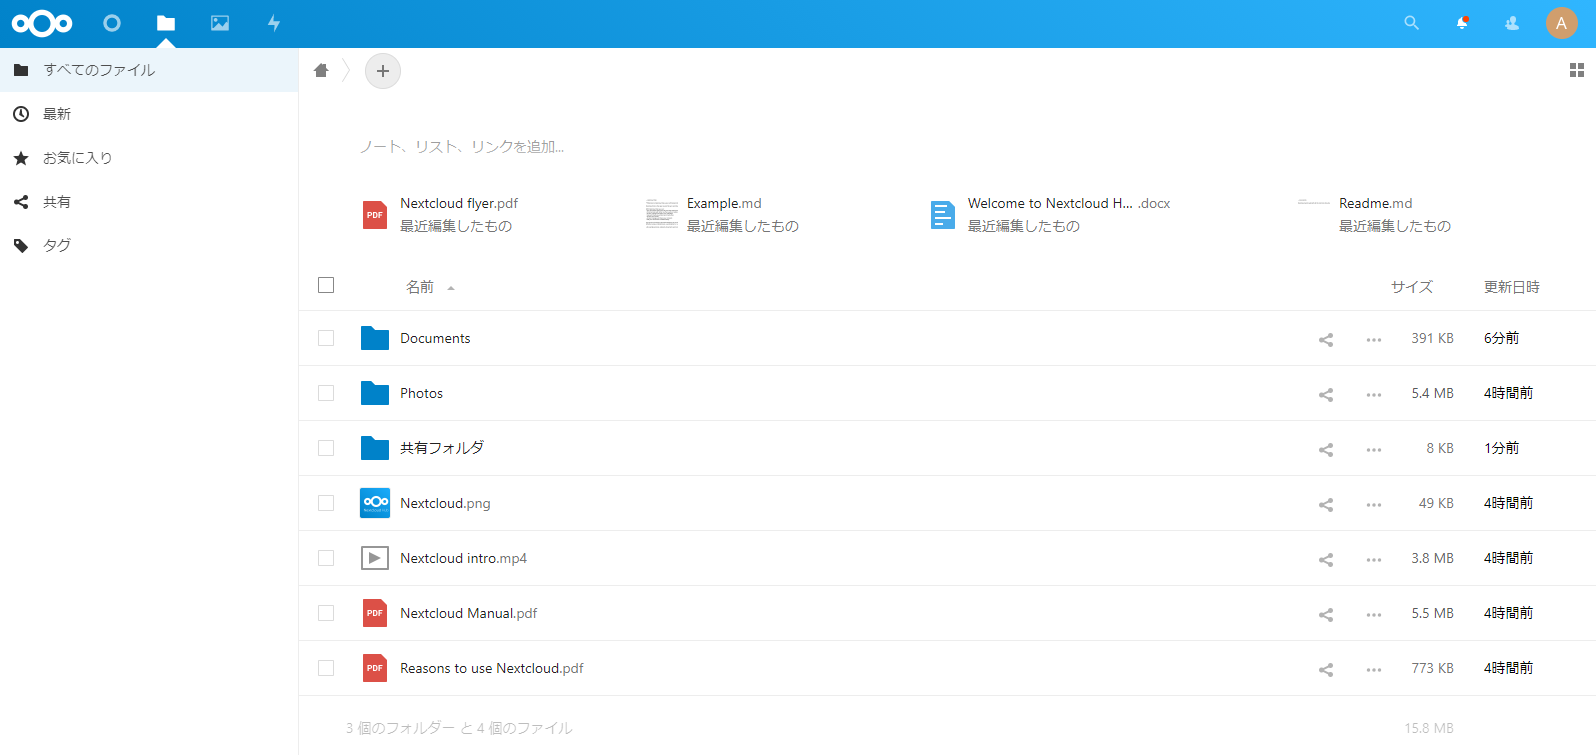
Task: Sort by 更新日時 column header
Action: pyautogui.click(x=1511, y=287)
